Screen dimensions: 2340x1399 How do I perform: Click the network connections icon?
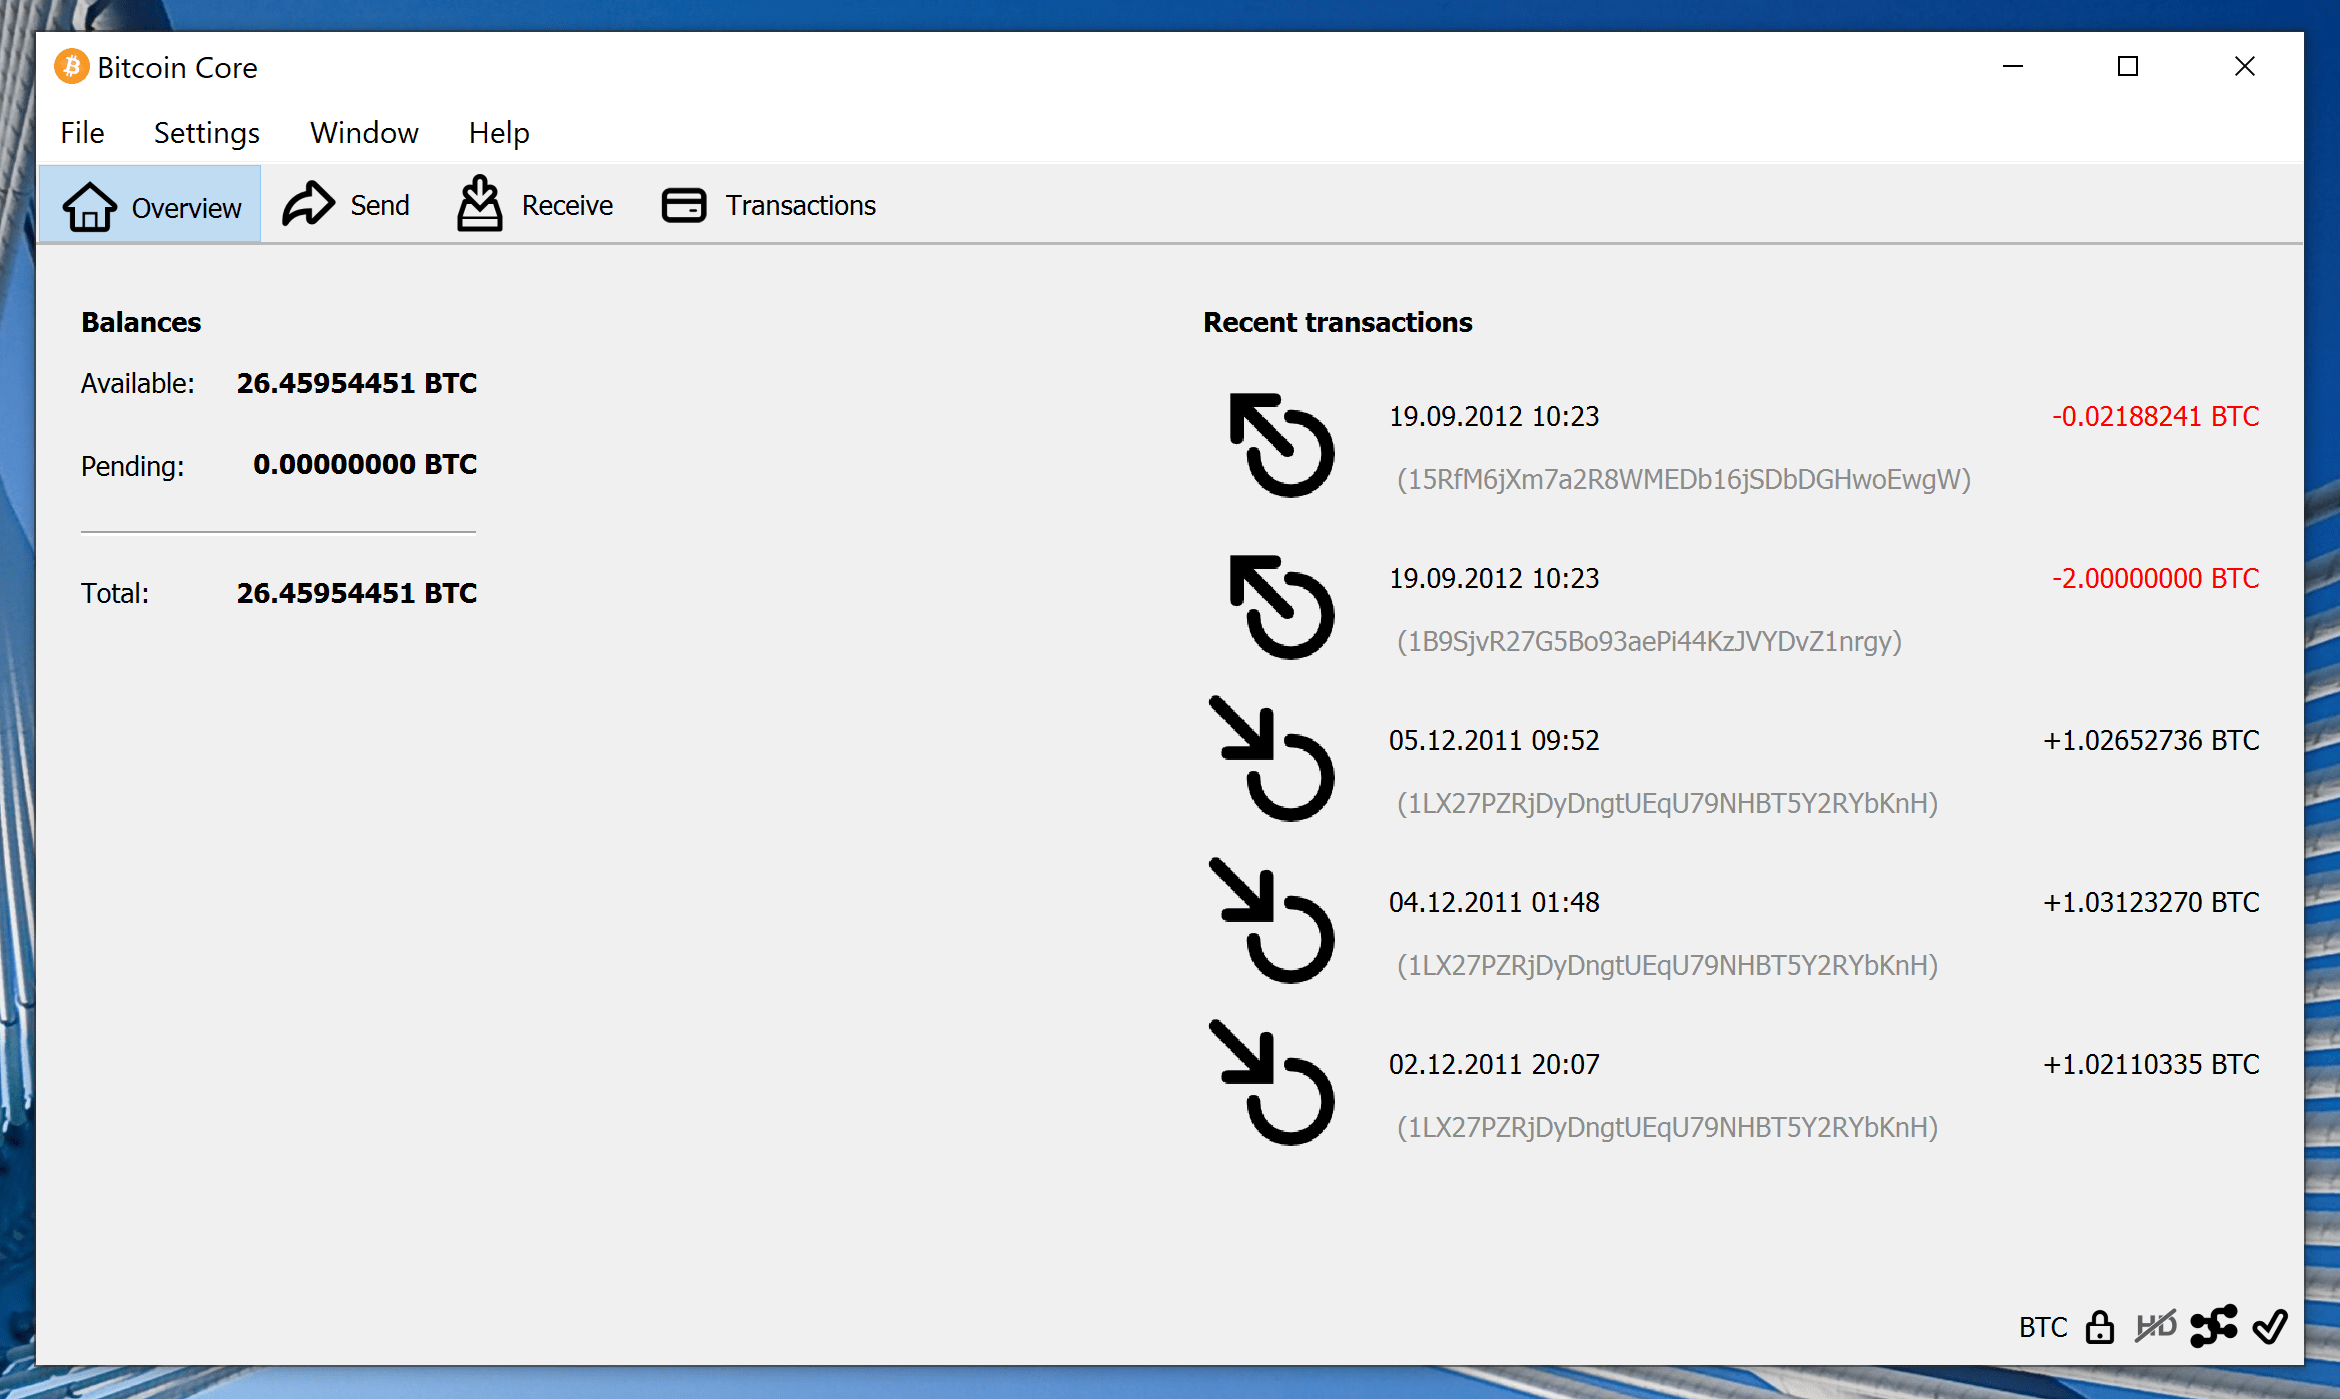pyautogui.click(x=2213, y=1326)
